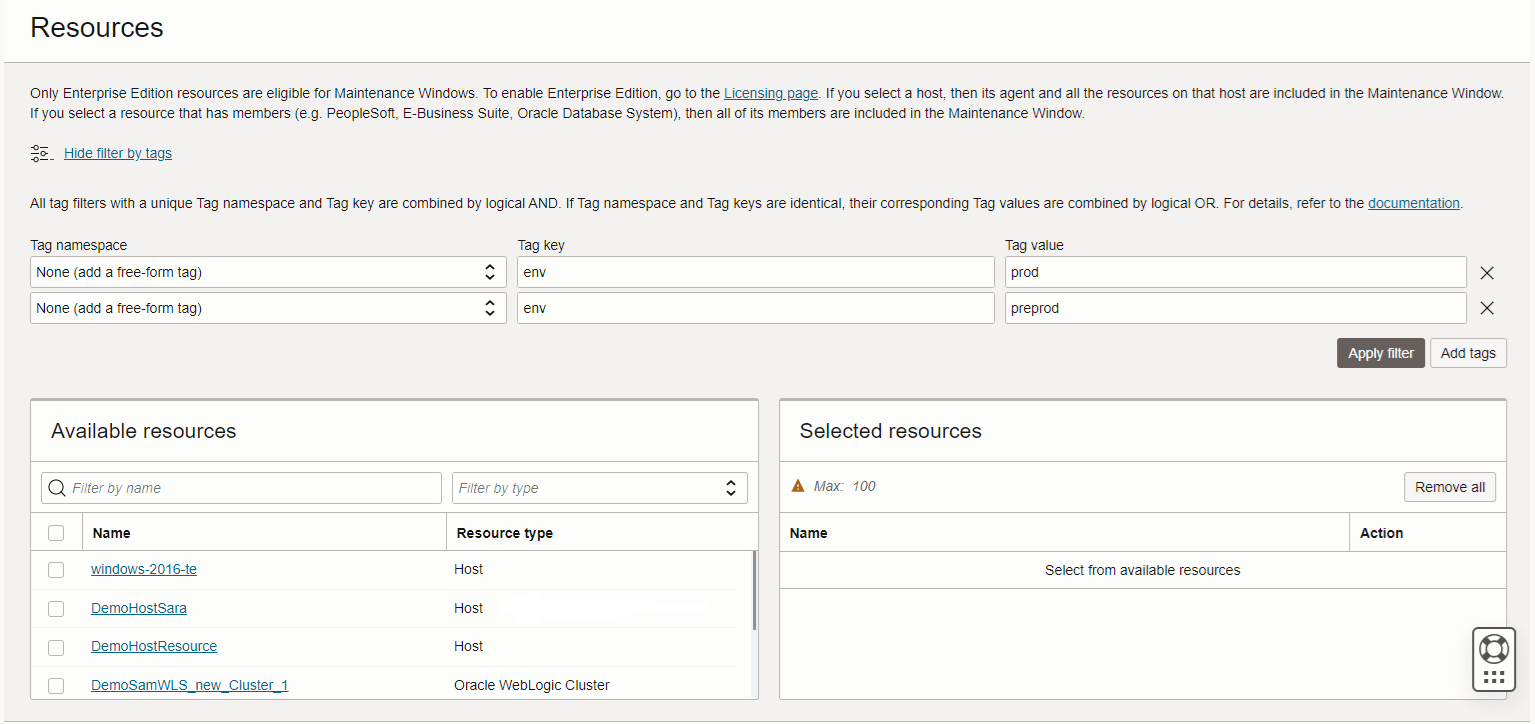Open the Licensing page link
1535x724 pixels.
click(x=770, y=93)
